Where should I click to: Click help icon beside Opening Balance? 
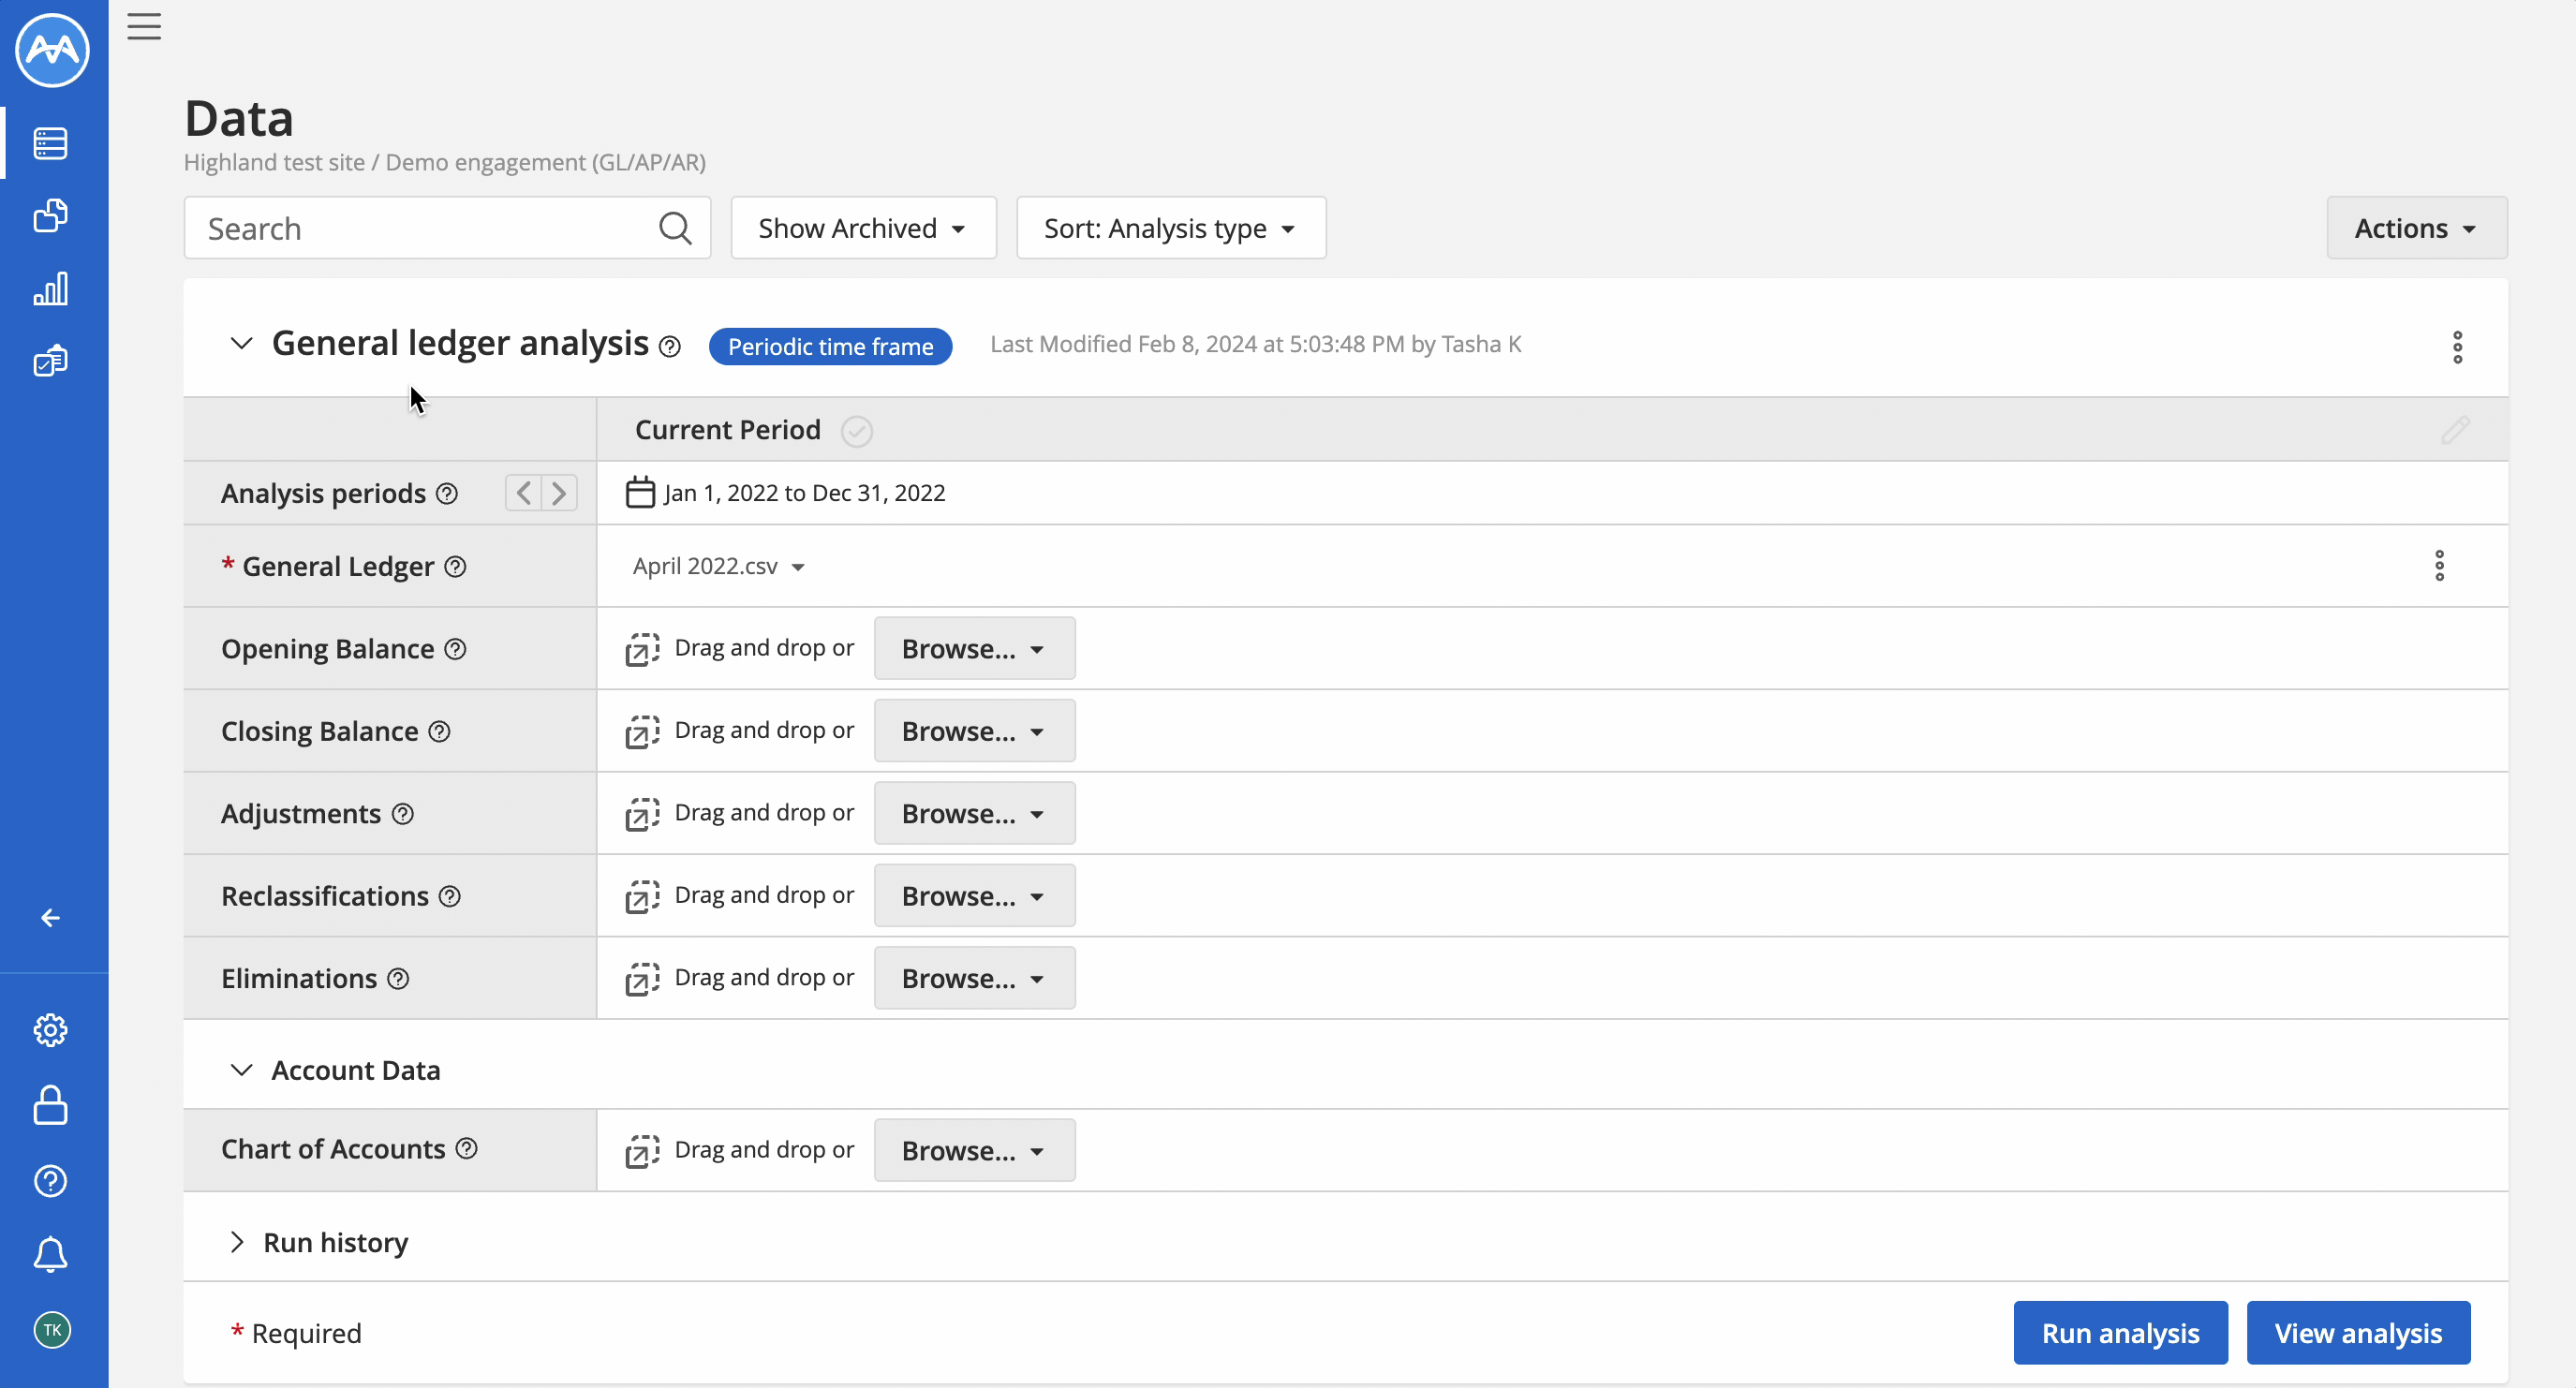455,649
